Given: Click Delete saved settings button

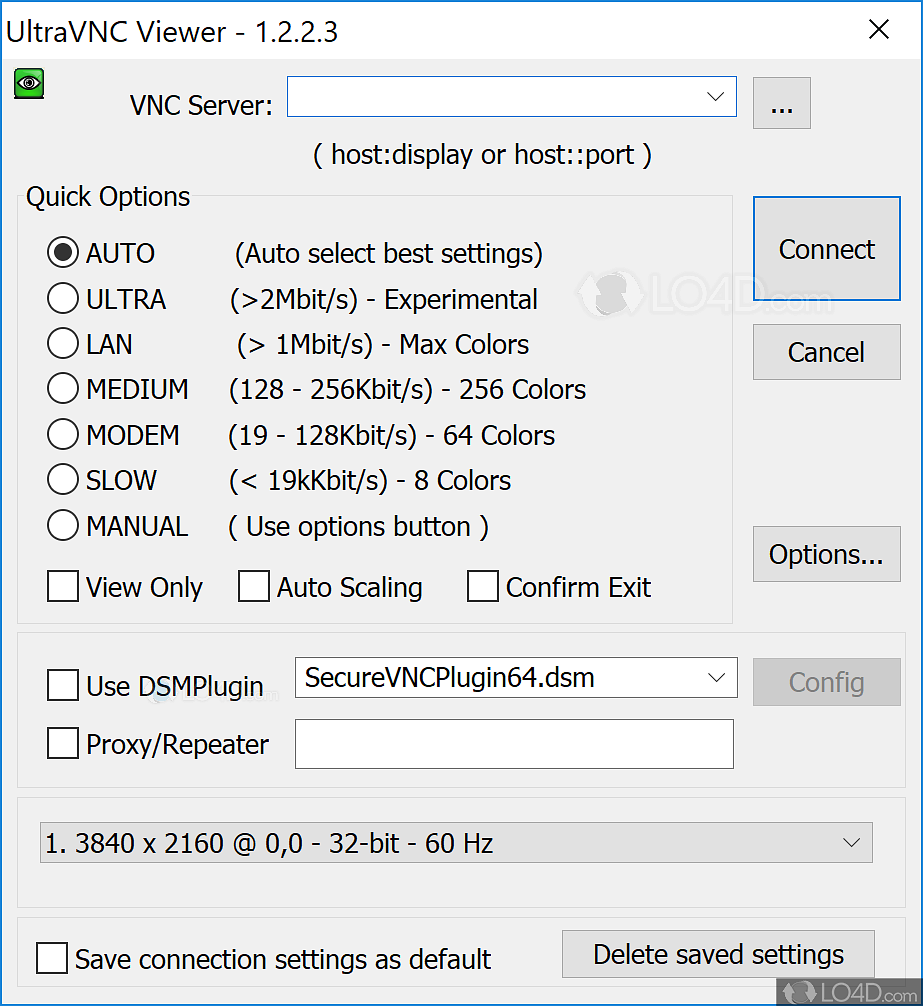Looking at the screenshot, I should (718, 954).
